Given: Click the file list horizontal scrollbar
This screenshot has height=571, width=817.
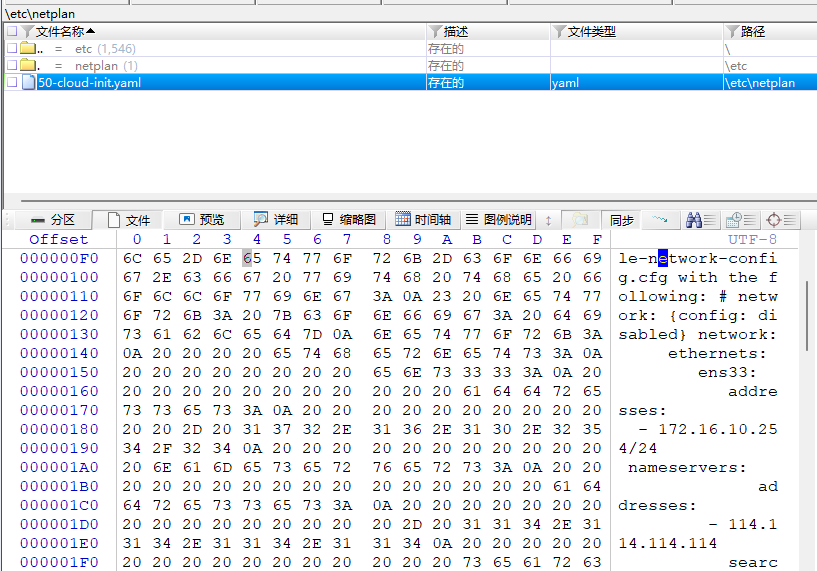Looking at the screenshot, I should (419, 201).
